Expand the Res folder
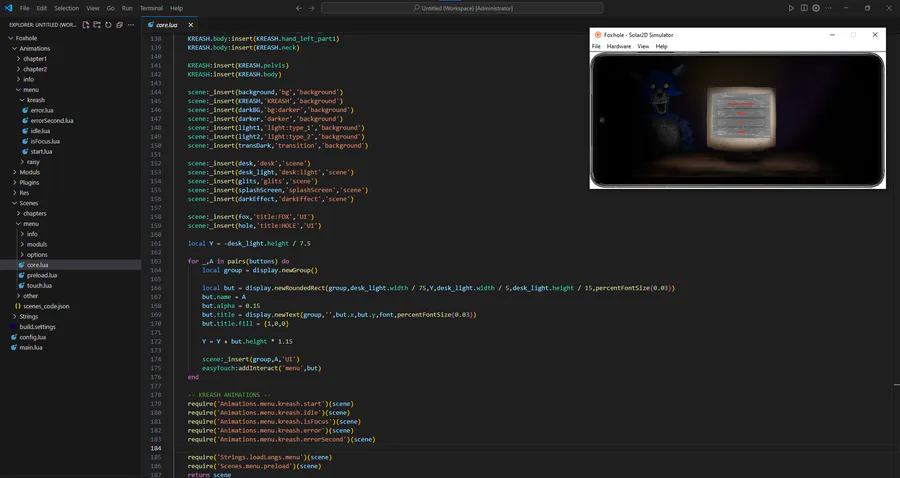This screenshot has width=900, height=478. pos(24,193)
